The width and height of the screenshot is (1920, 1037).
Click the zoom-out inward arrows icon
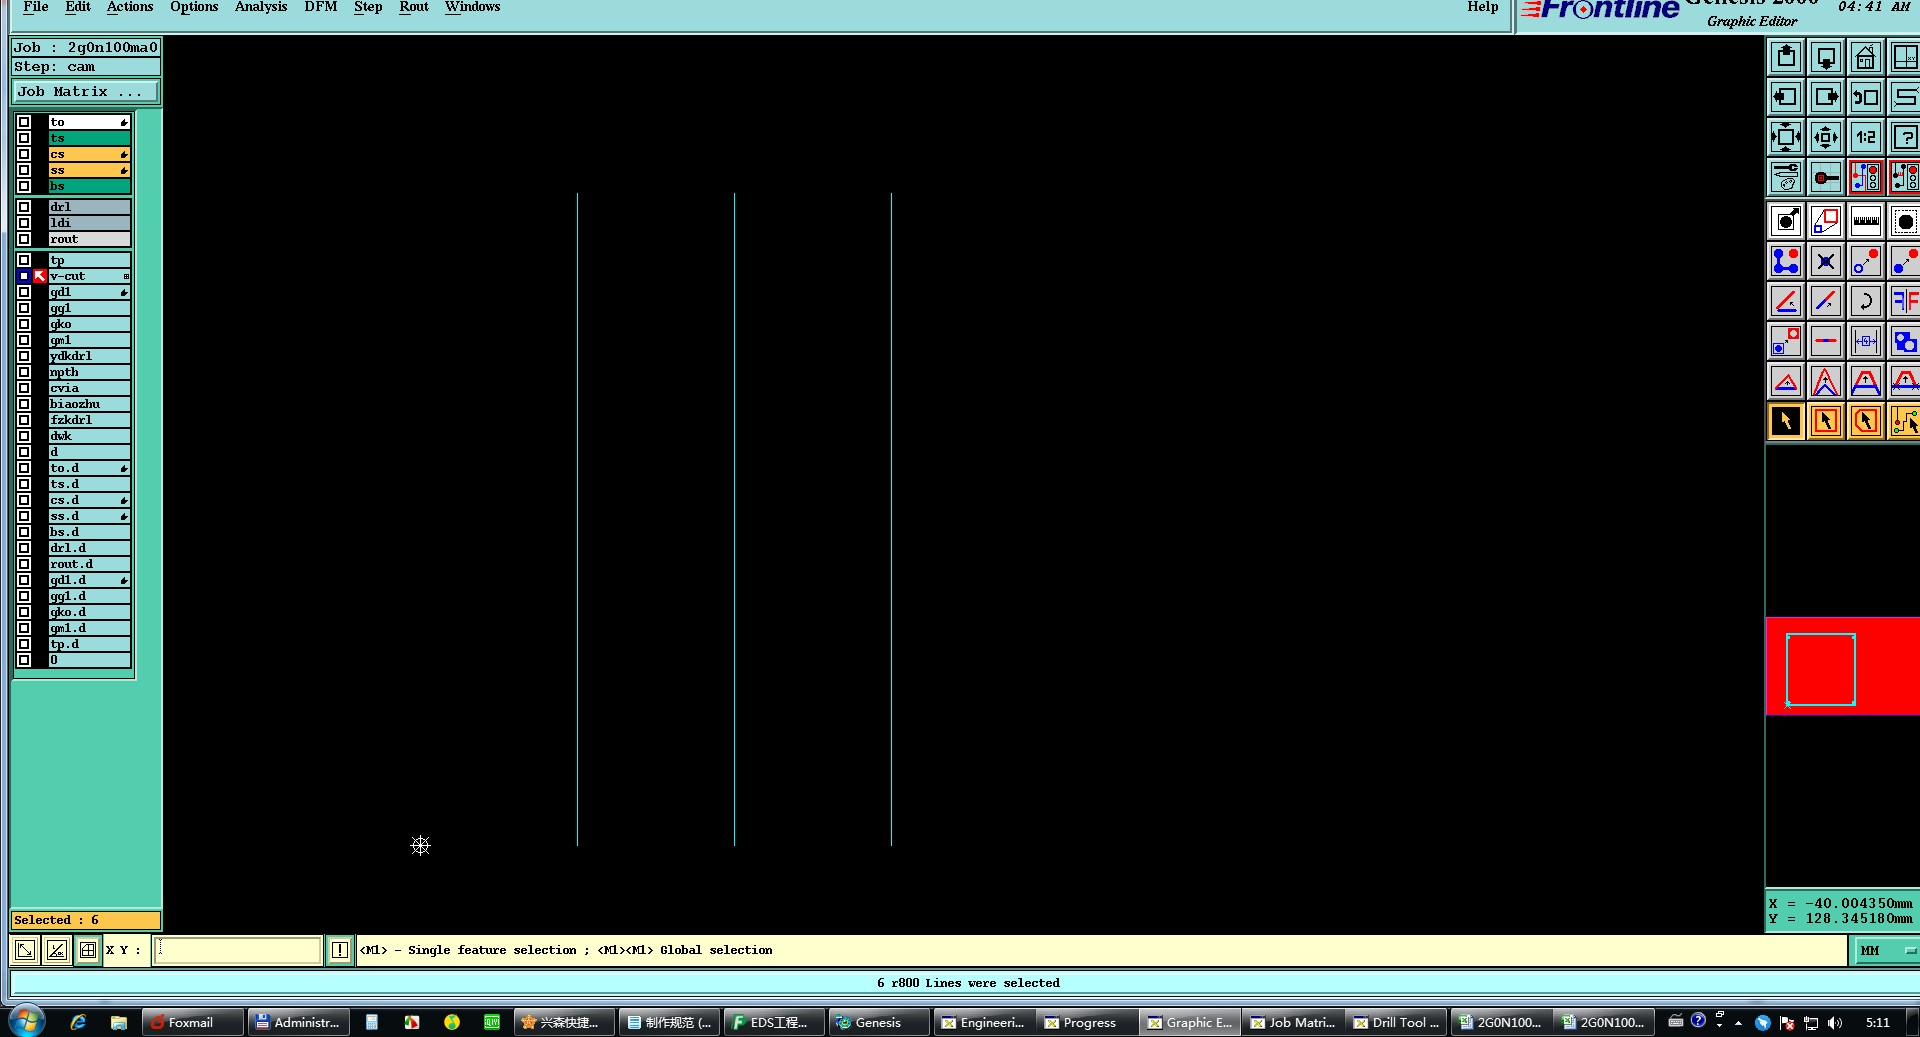point(1826,138)
